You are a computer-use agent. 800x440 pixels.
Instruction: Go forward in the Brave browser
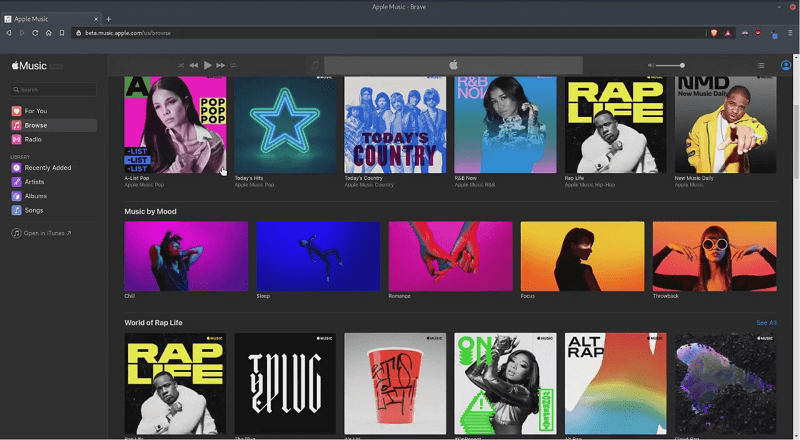point(22,33)
